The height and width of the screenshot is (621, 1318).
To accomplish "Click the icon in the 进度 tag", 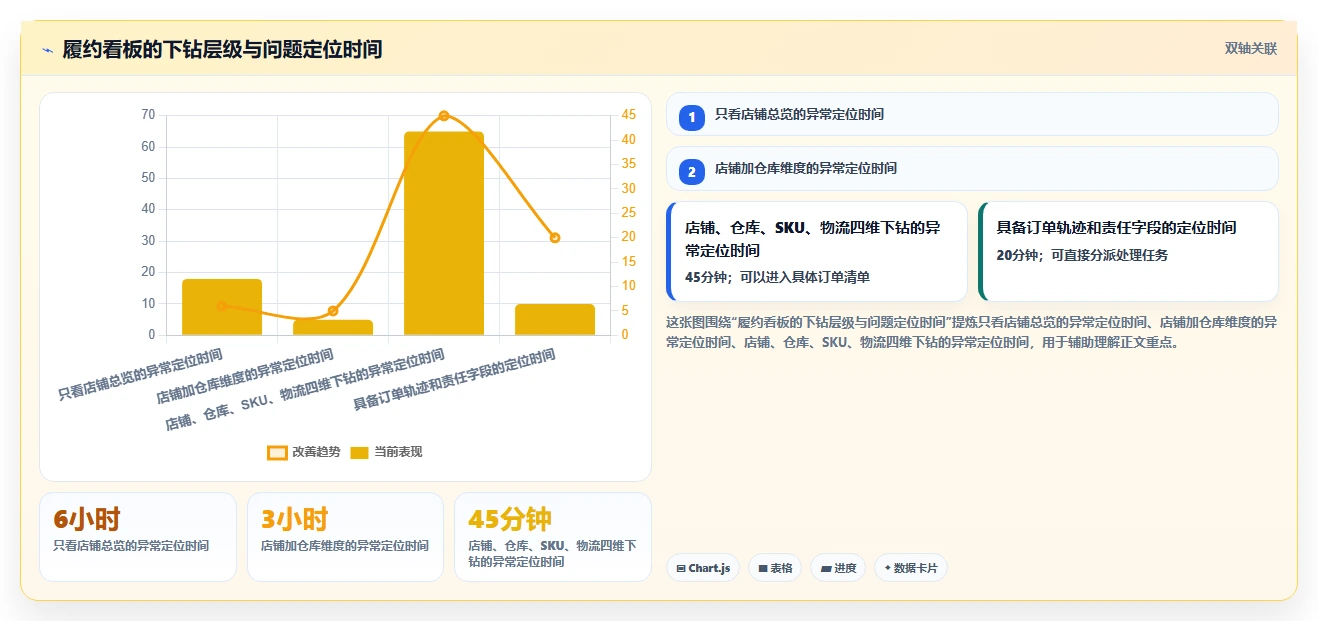I will click(826, 568).
